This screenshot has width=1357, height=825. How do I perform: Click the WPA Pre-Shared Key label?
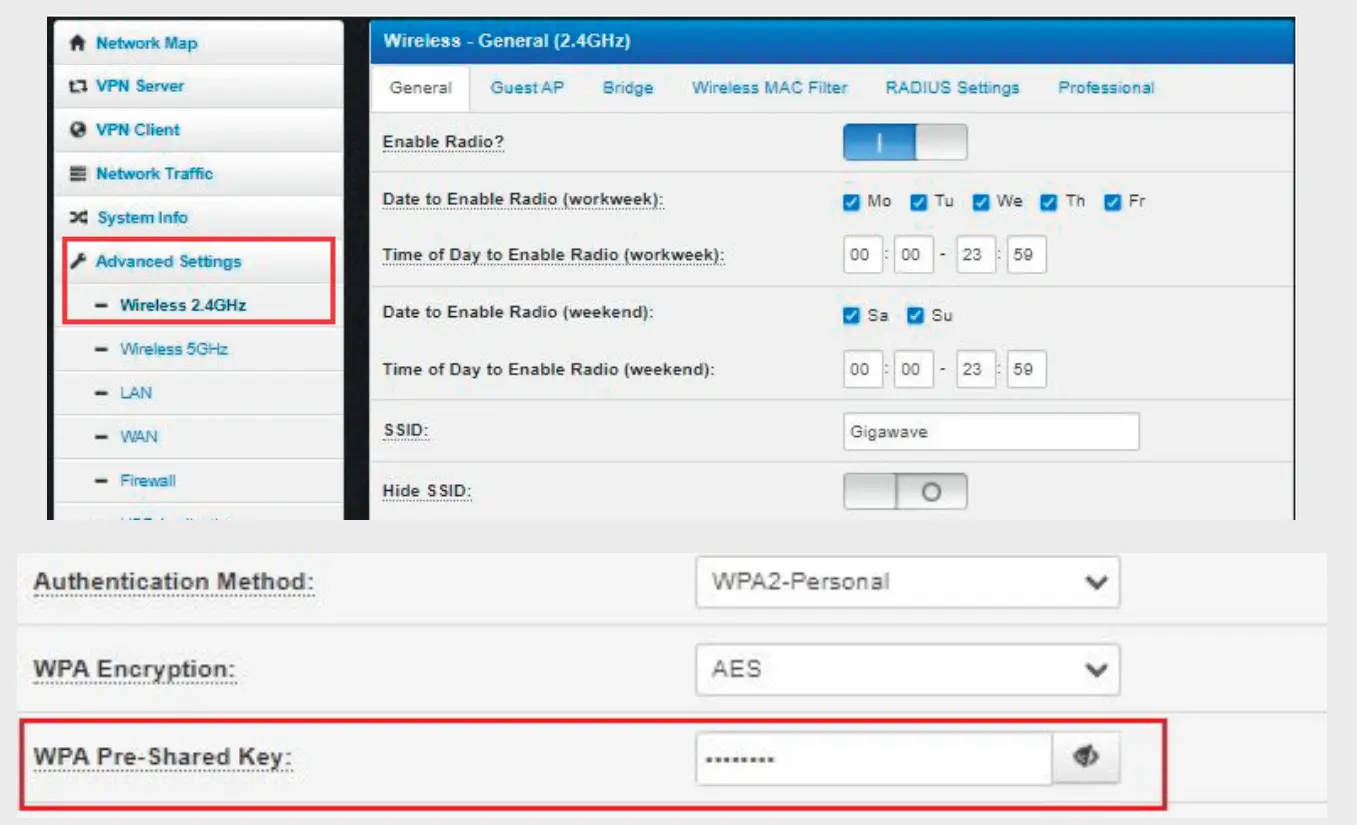(x=163, y=757)
